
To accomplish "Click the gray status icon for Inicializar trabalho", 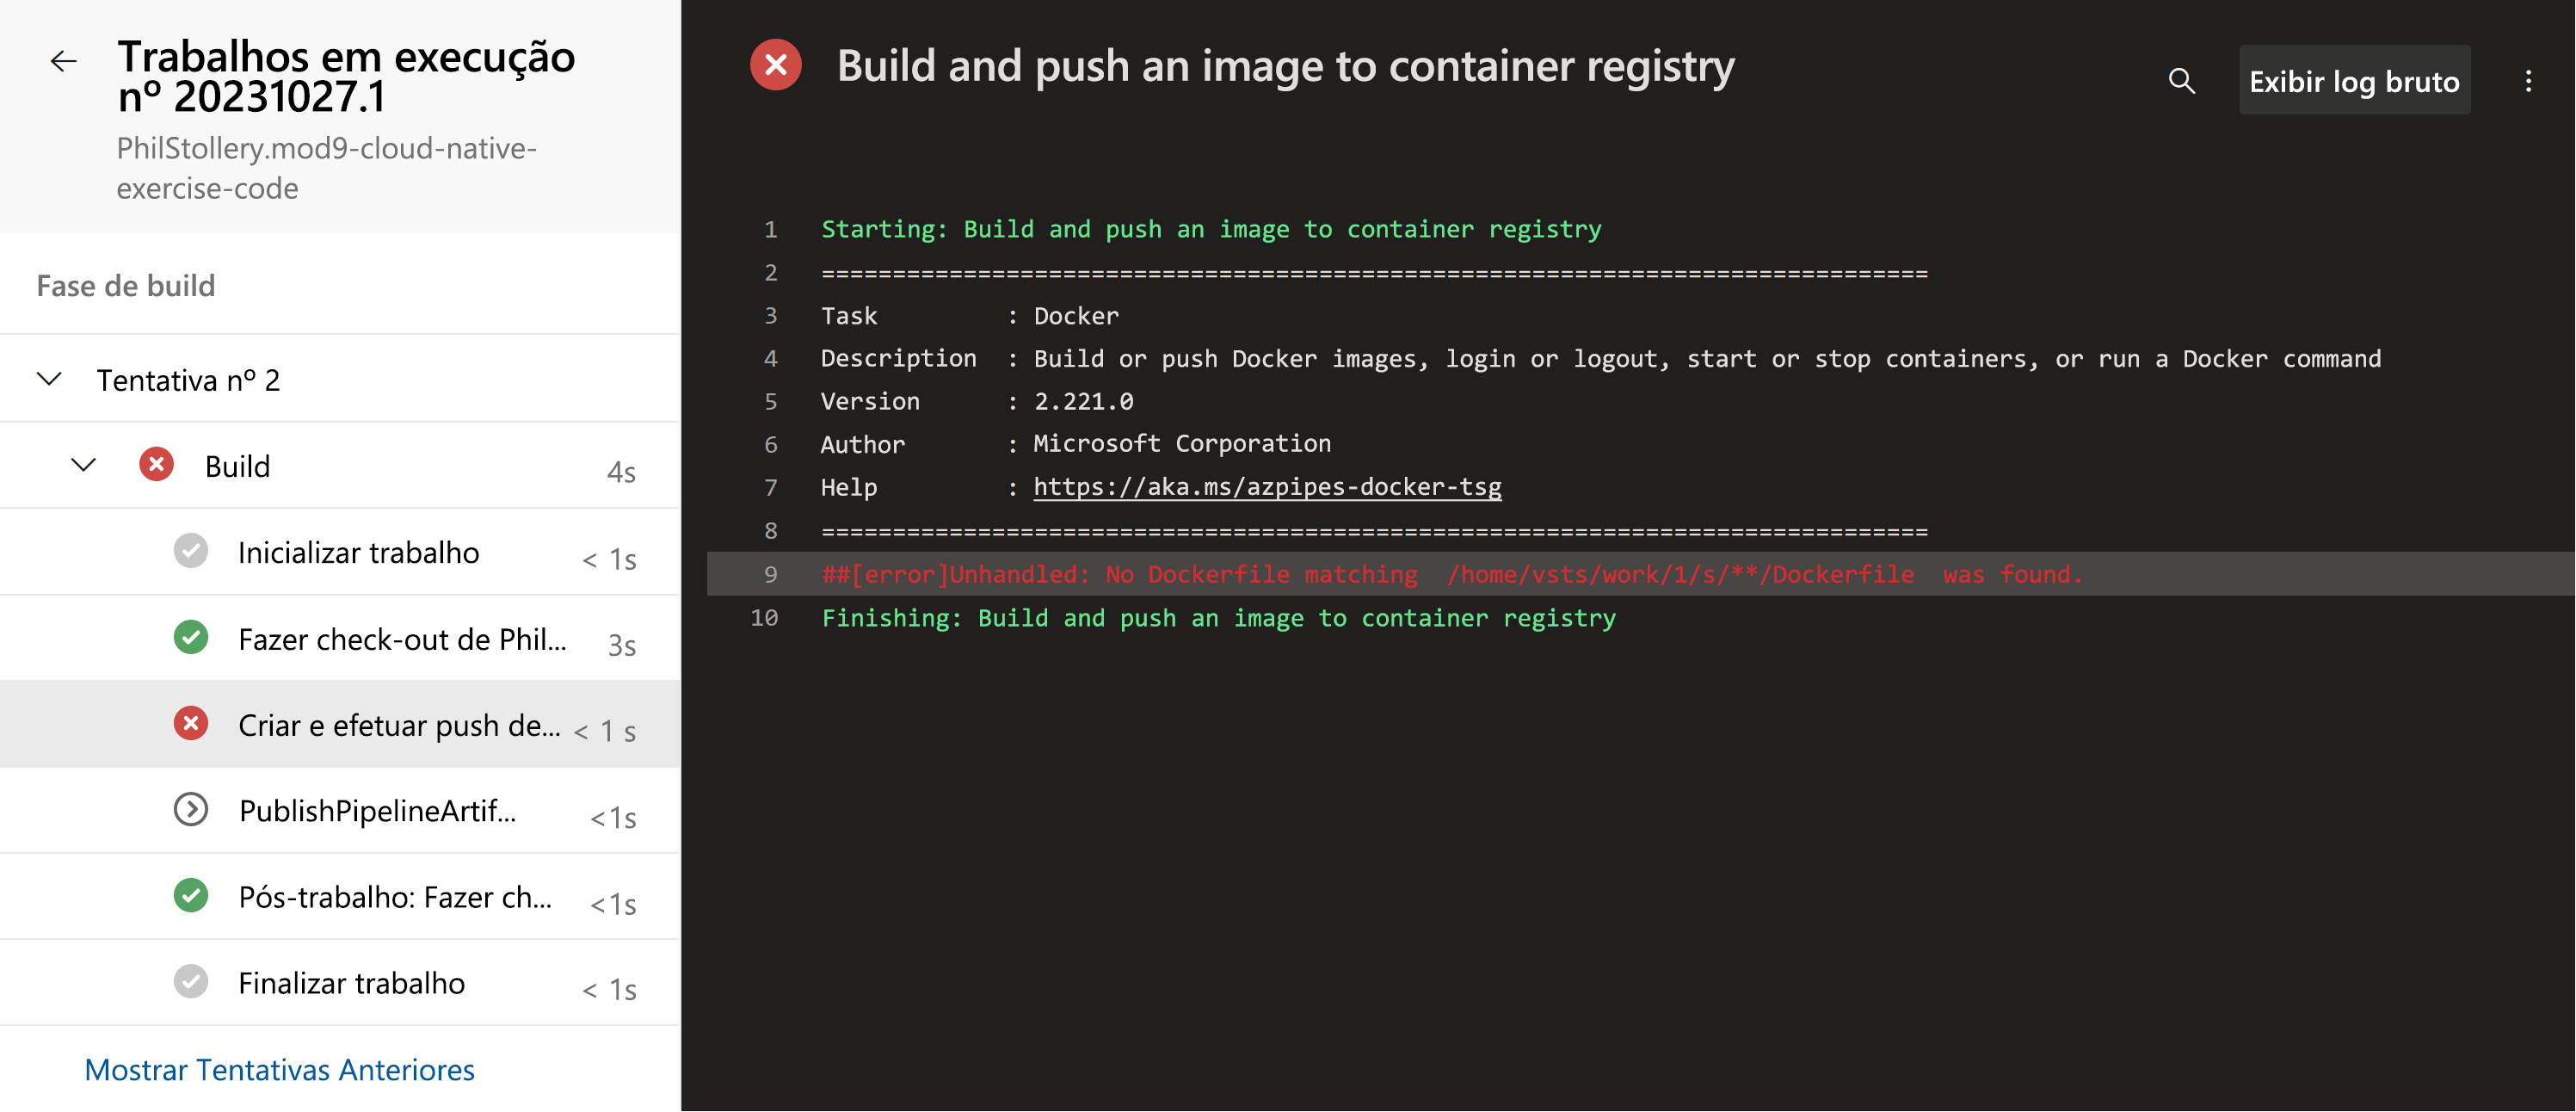I will [x=191, y=552].
